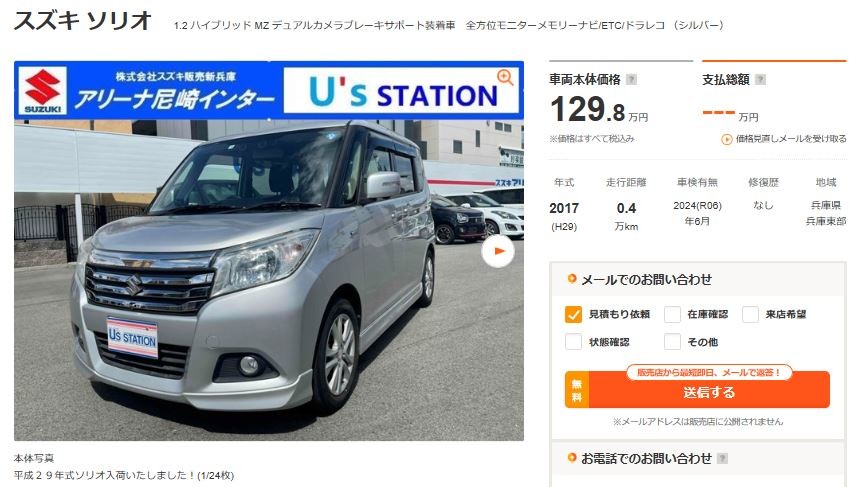Check the 在庫確認 checkbox
Viewport: 856px width, 487px height.
point(672,314)
